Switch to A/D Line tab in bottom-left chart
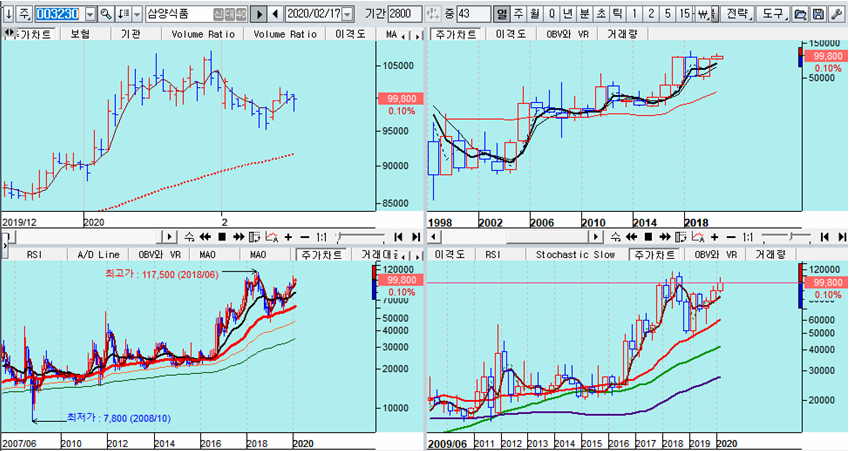Image resolution: width=849 pixels, height=451 pixels. [x=99, y=254]
